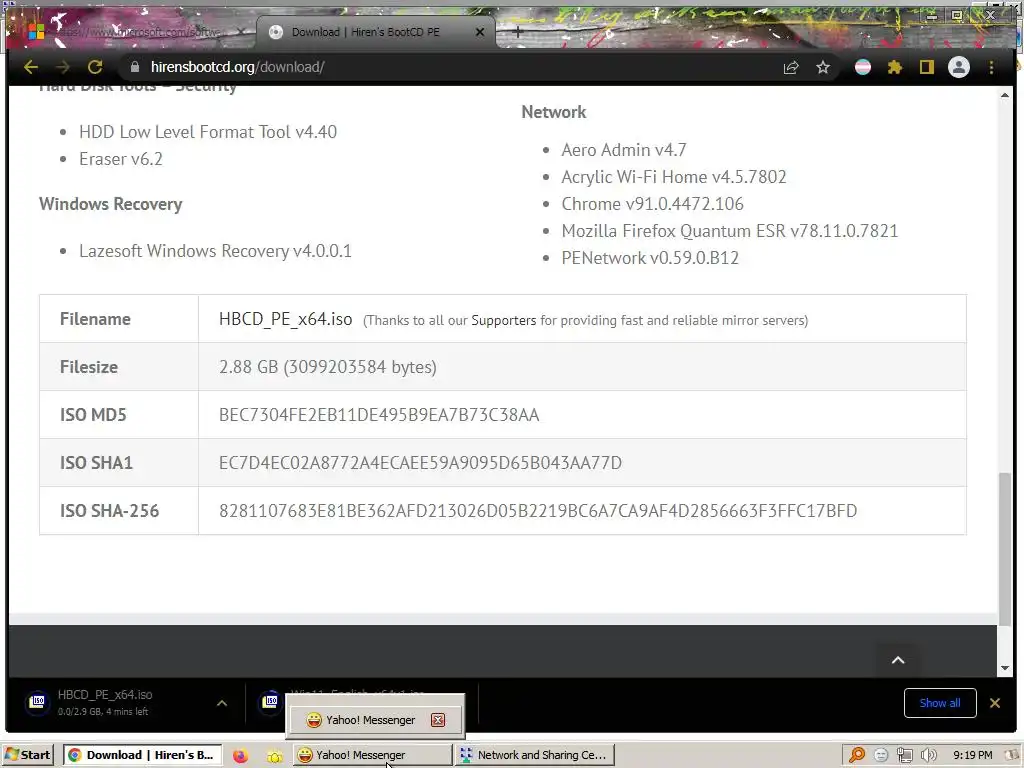Image resolution: width=1024 pixels, height=768 pixels.
Task: Bookmark this page with the star icon
Action: pos(823,67)
